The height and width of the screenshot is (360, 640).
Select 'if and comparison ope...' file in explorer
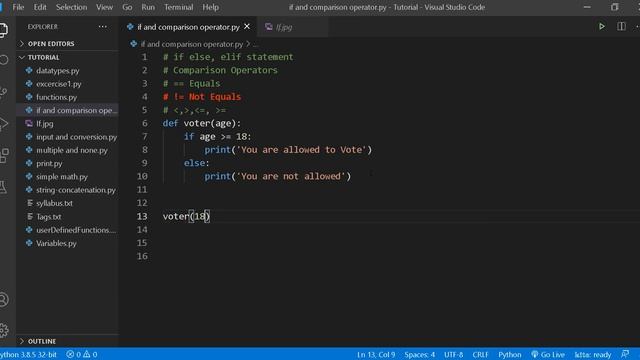coord(67,110)
